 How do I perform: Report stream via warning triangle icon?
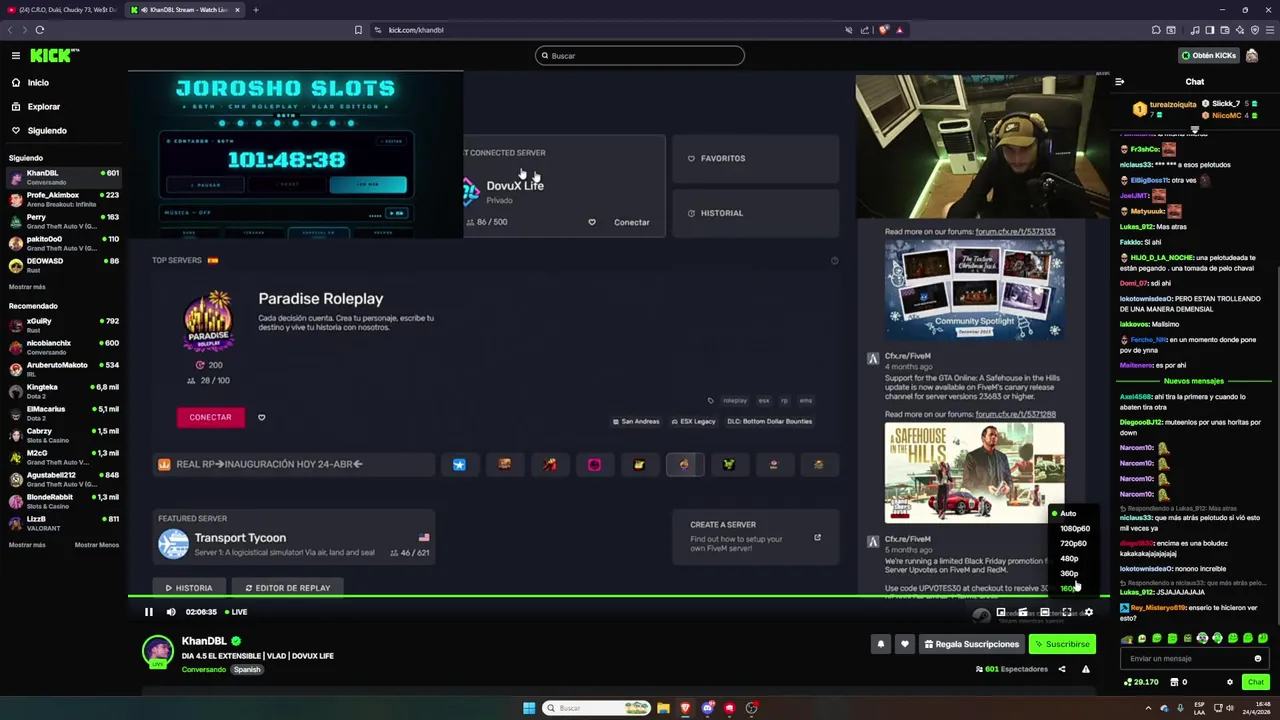(x=1085, y=669)
